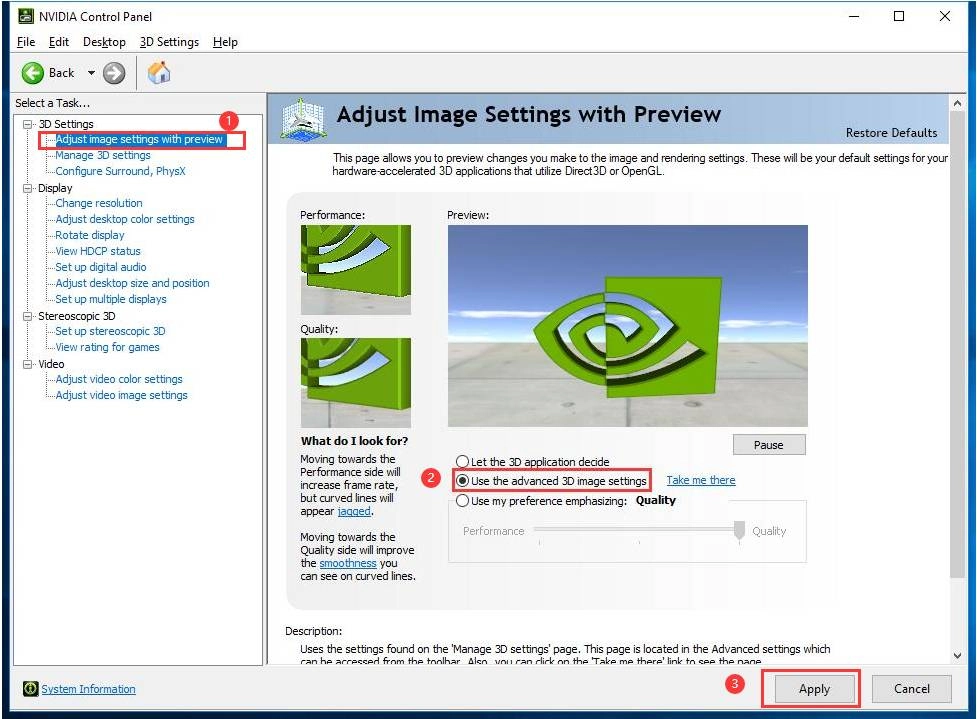Click the green Back arrow icon
The image size is (977, 719).
[x=32, y=73]
